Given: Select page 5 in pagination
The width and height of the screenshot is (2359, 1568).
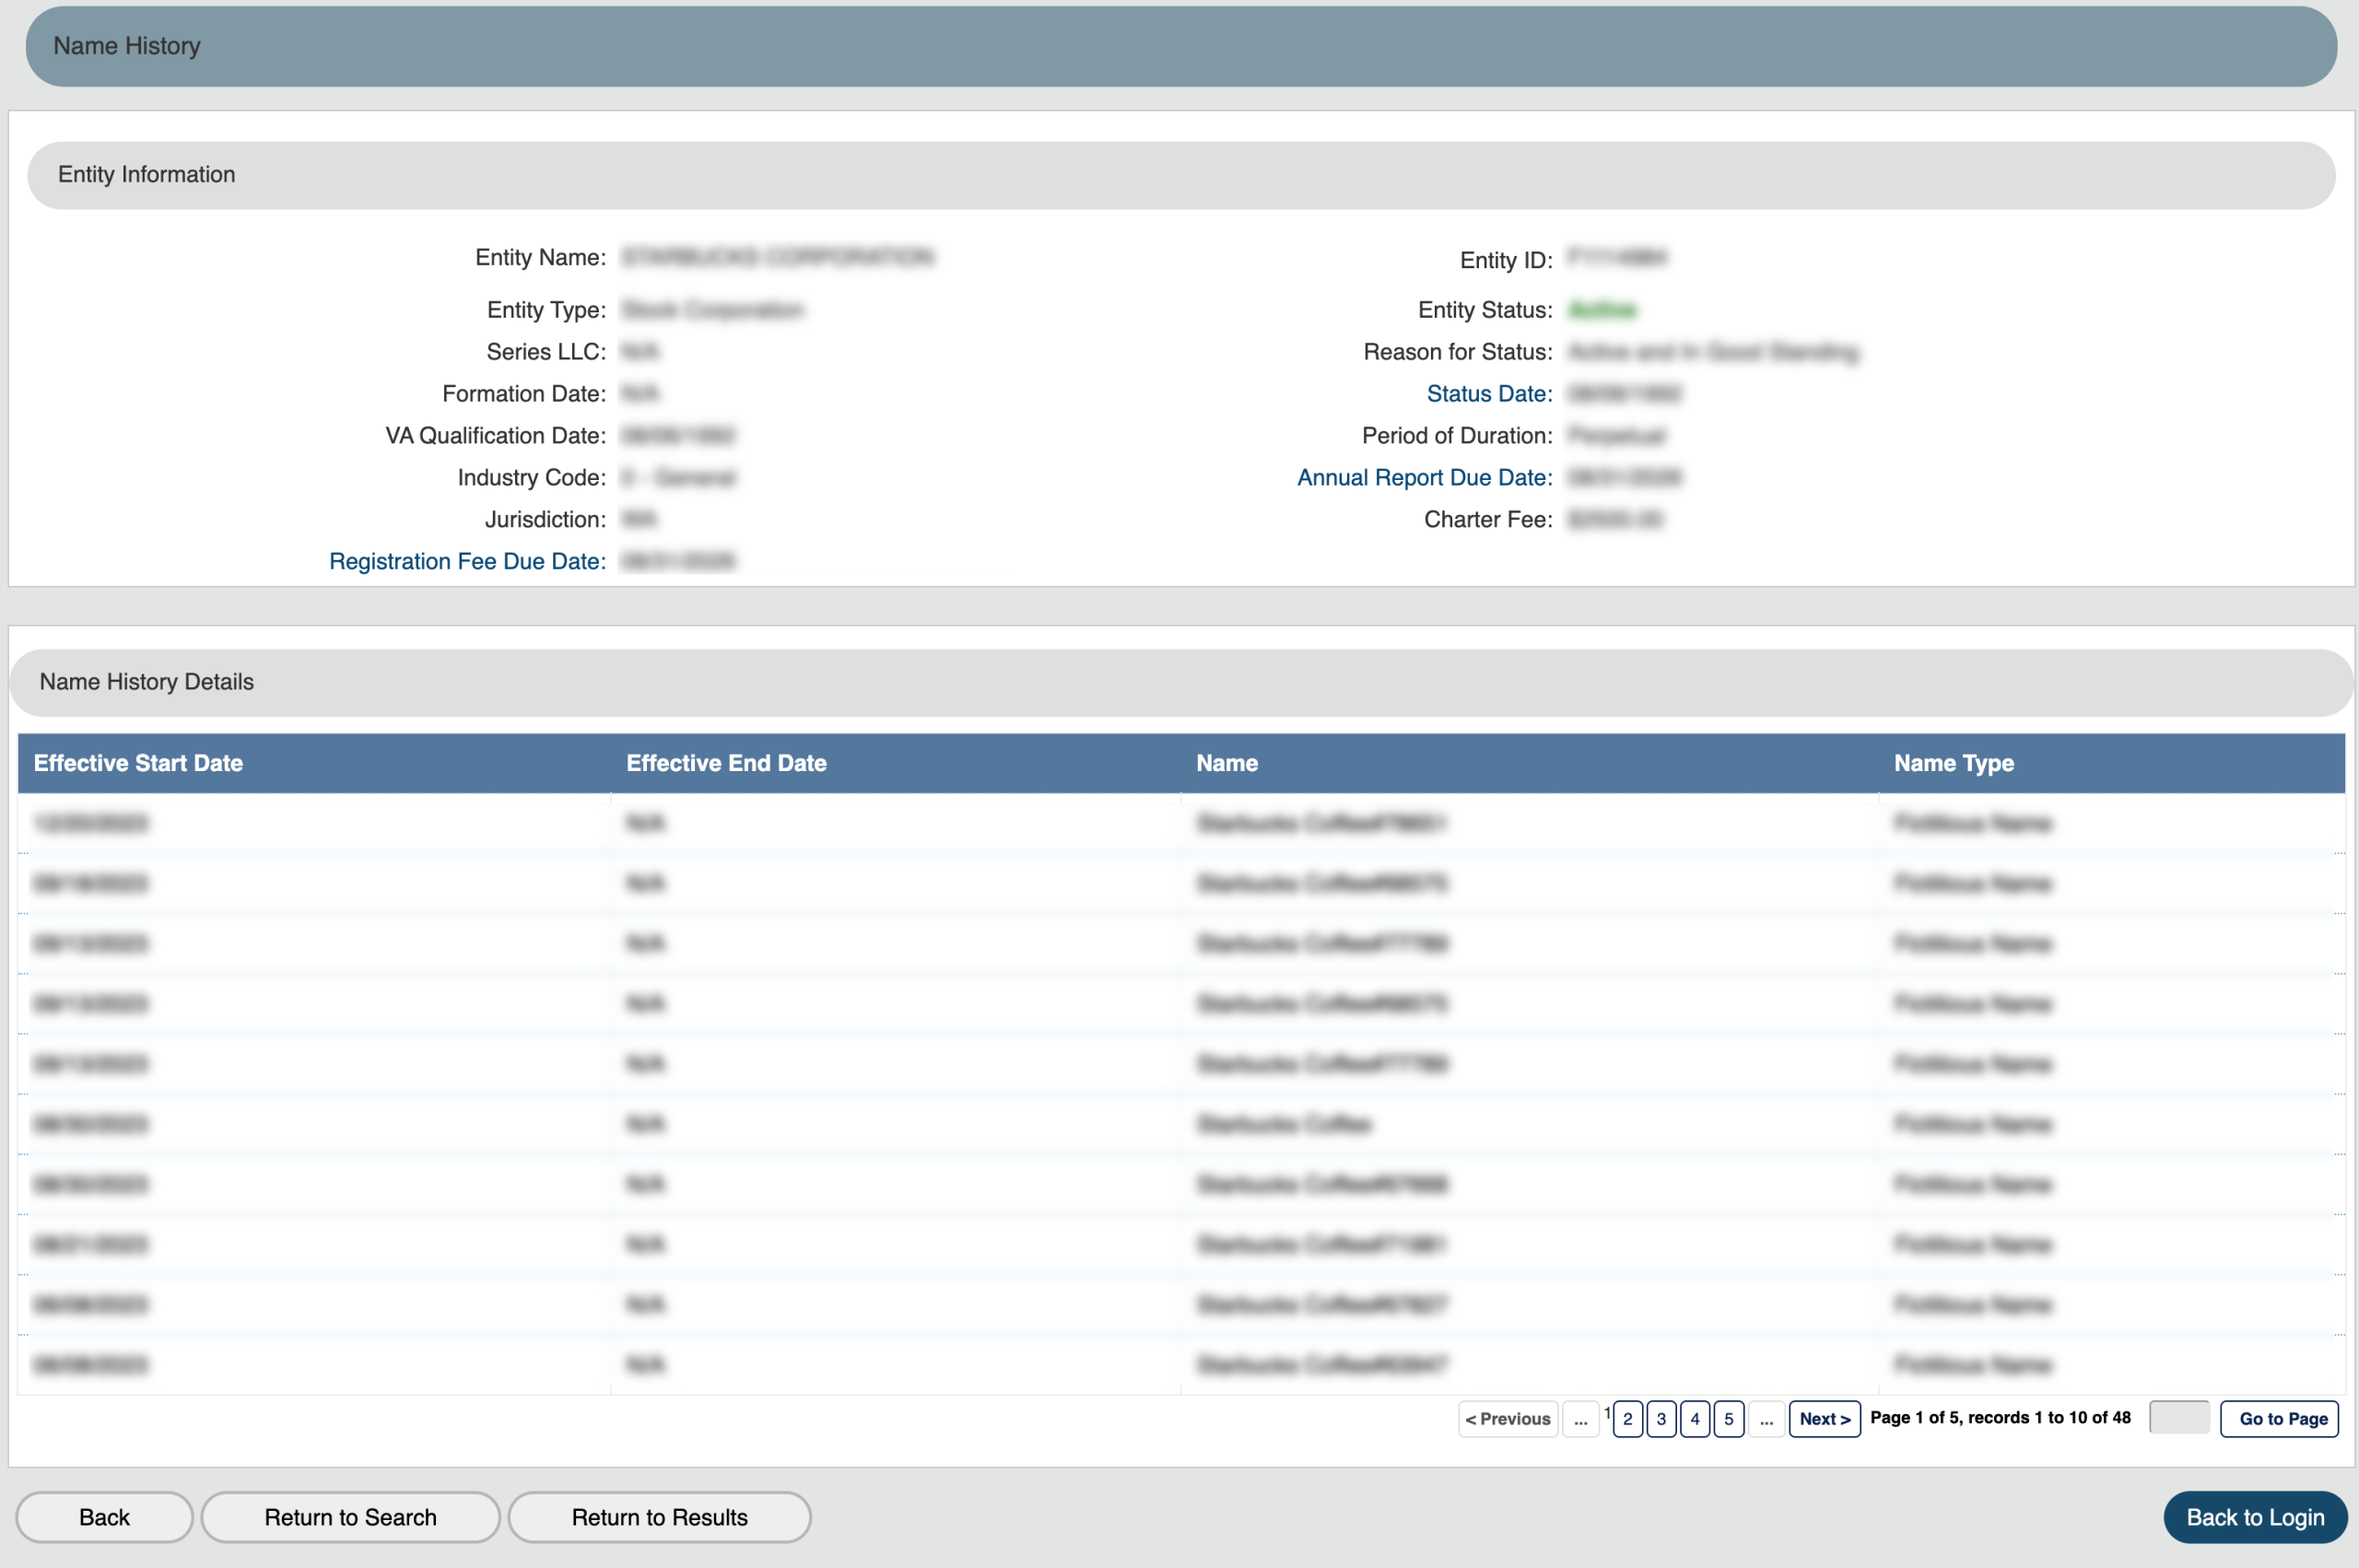Looking at the screenshot, I should (1729, 1419).
